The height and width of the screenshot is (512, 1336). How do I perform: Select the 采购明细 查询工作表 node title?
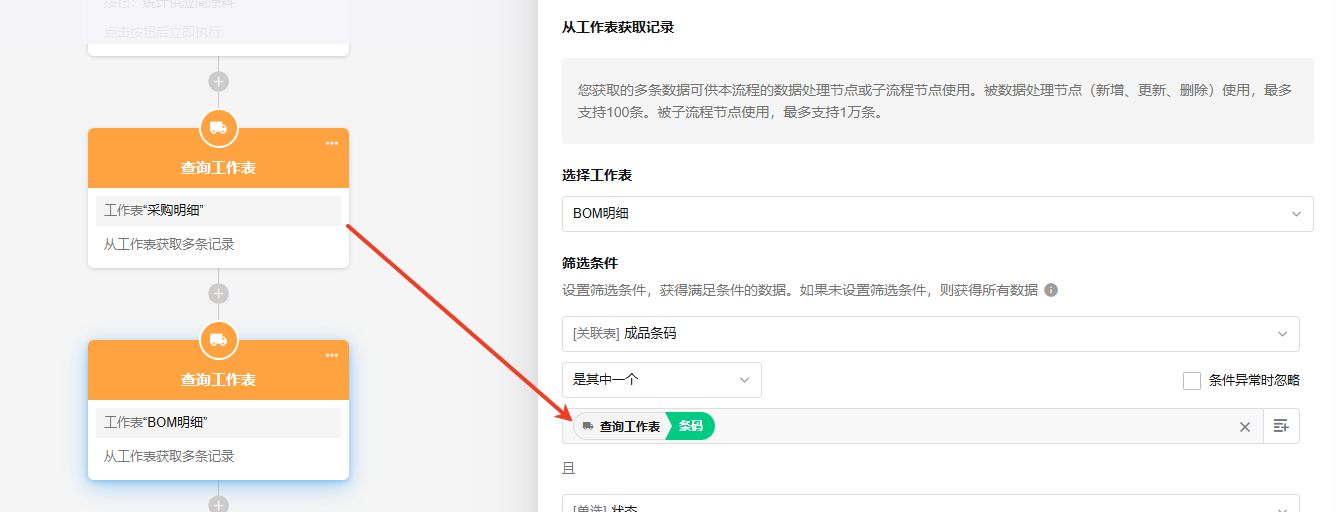(x=218, y=168)
